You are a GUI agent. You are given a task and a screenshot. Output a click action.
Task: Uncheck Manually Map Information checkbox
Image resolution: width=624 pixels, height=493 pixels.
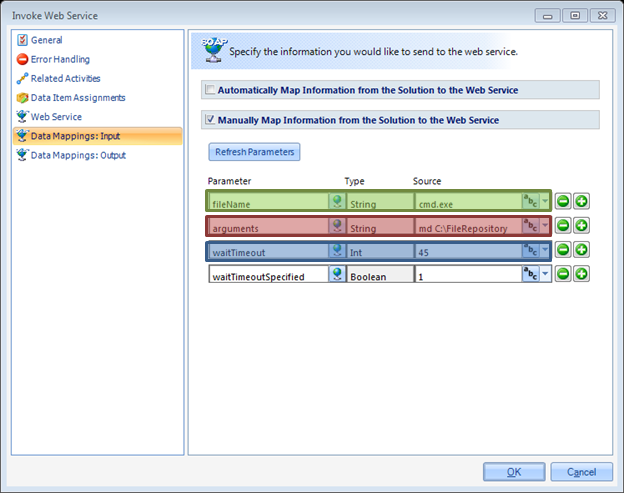[210, 119]
